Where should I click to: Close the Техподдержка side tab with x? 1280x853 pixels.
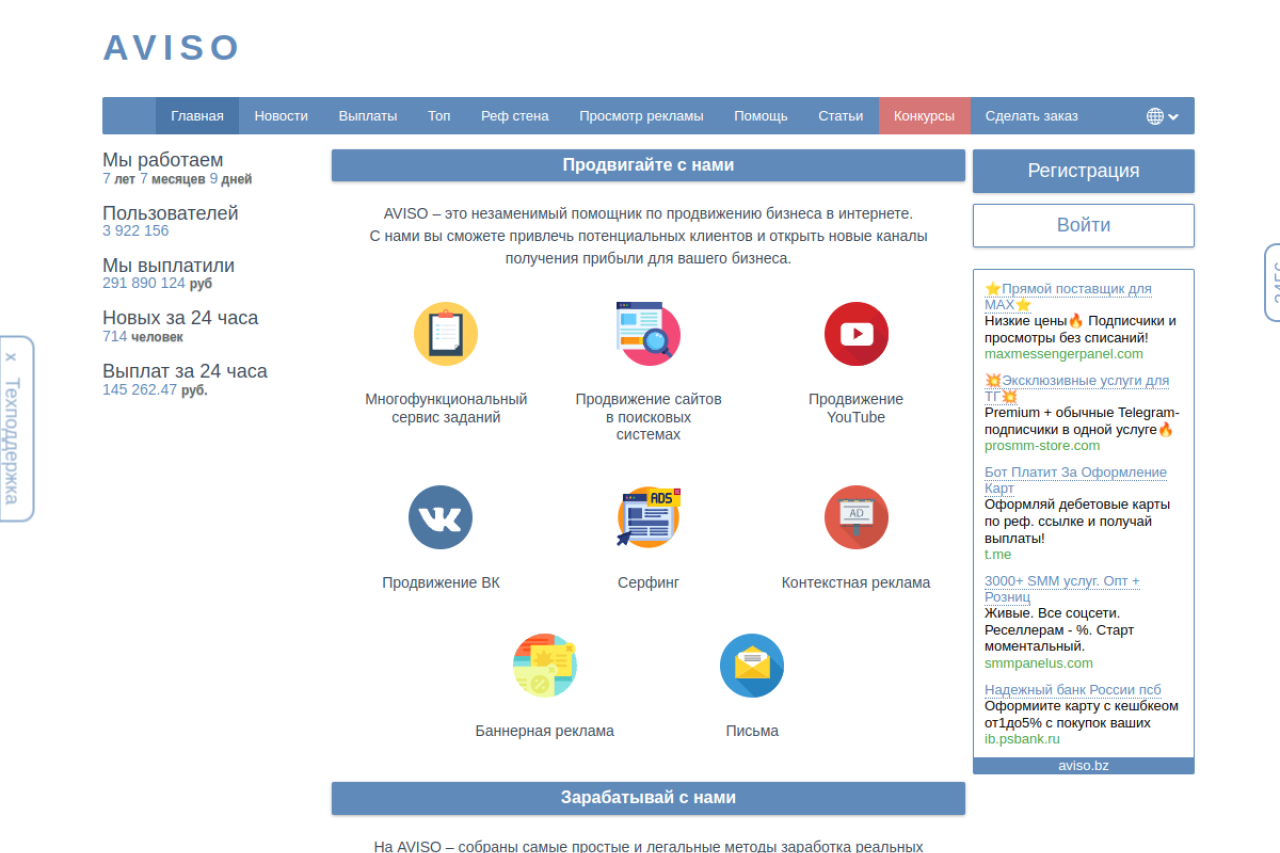click(11, 357)
